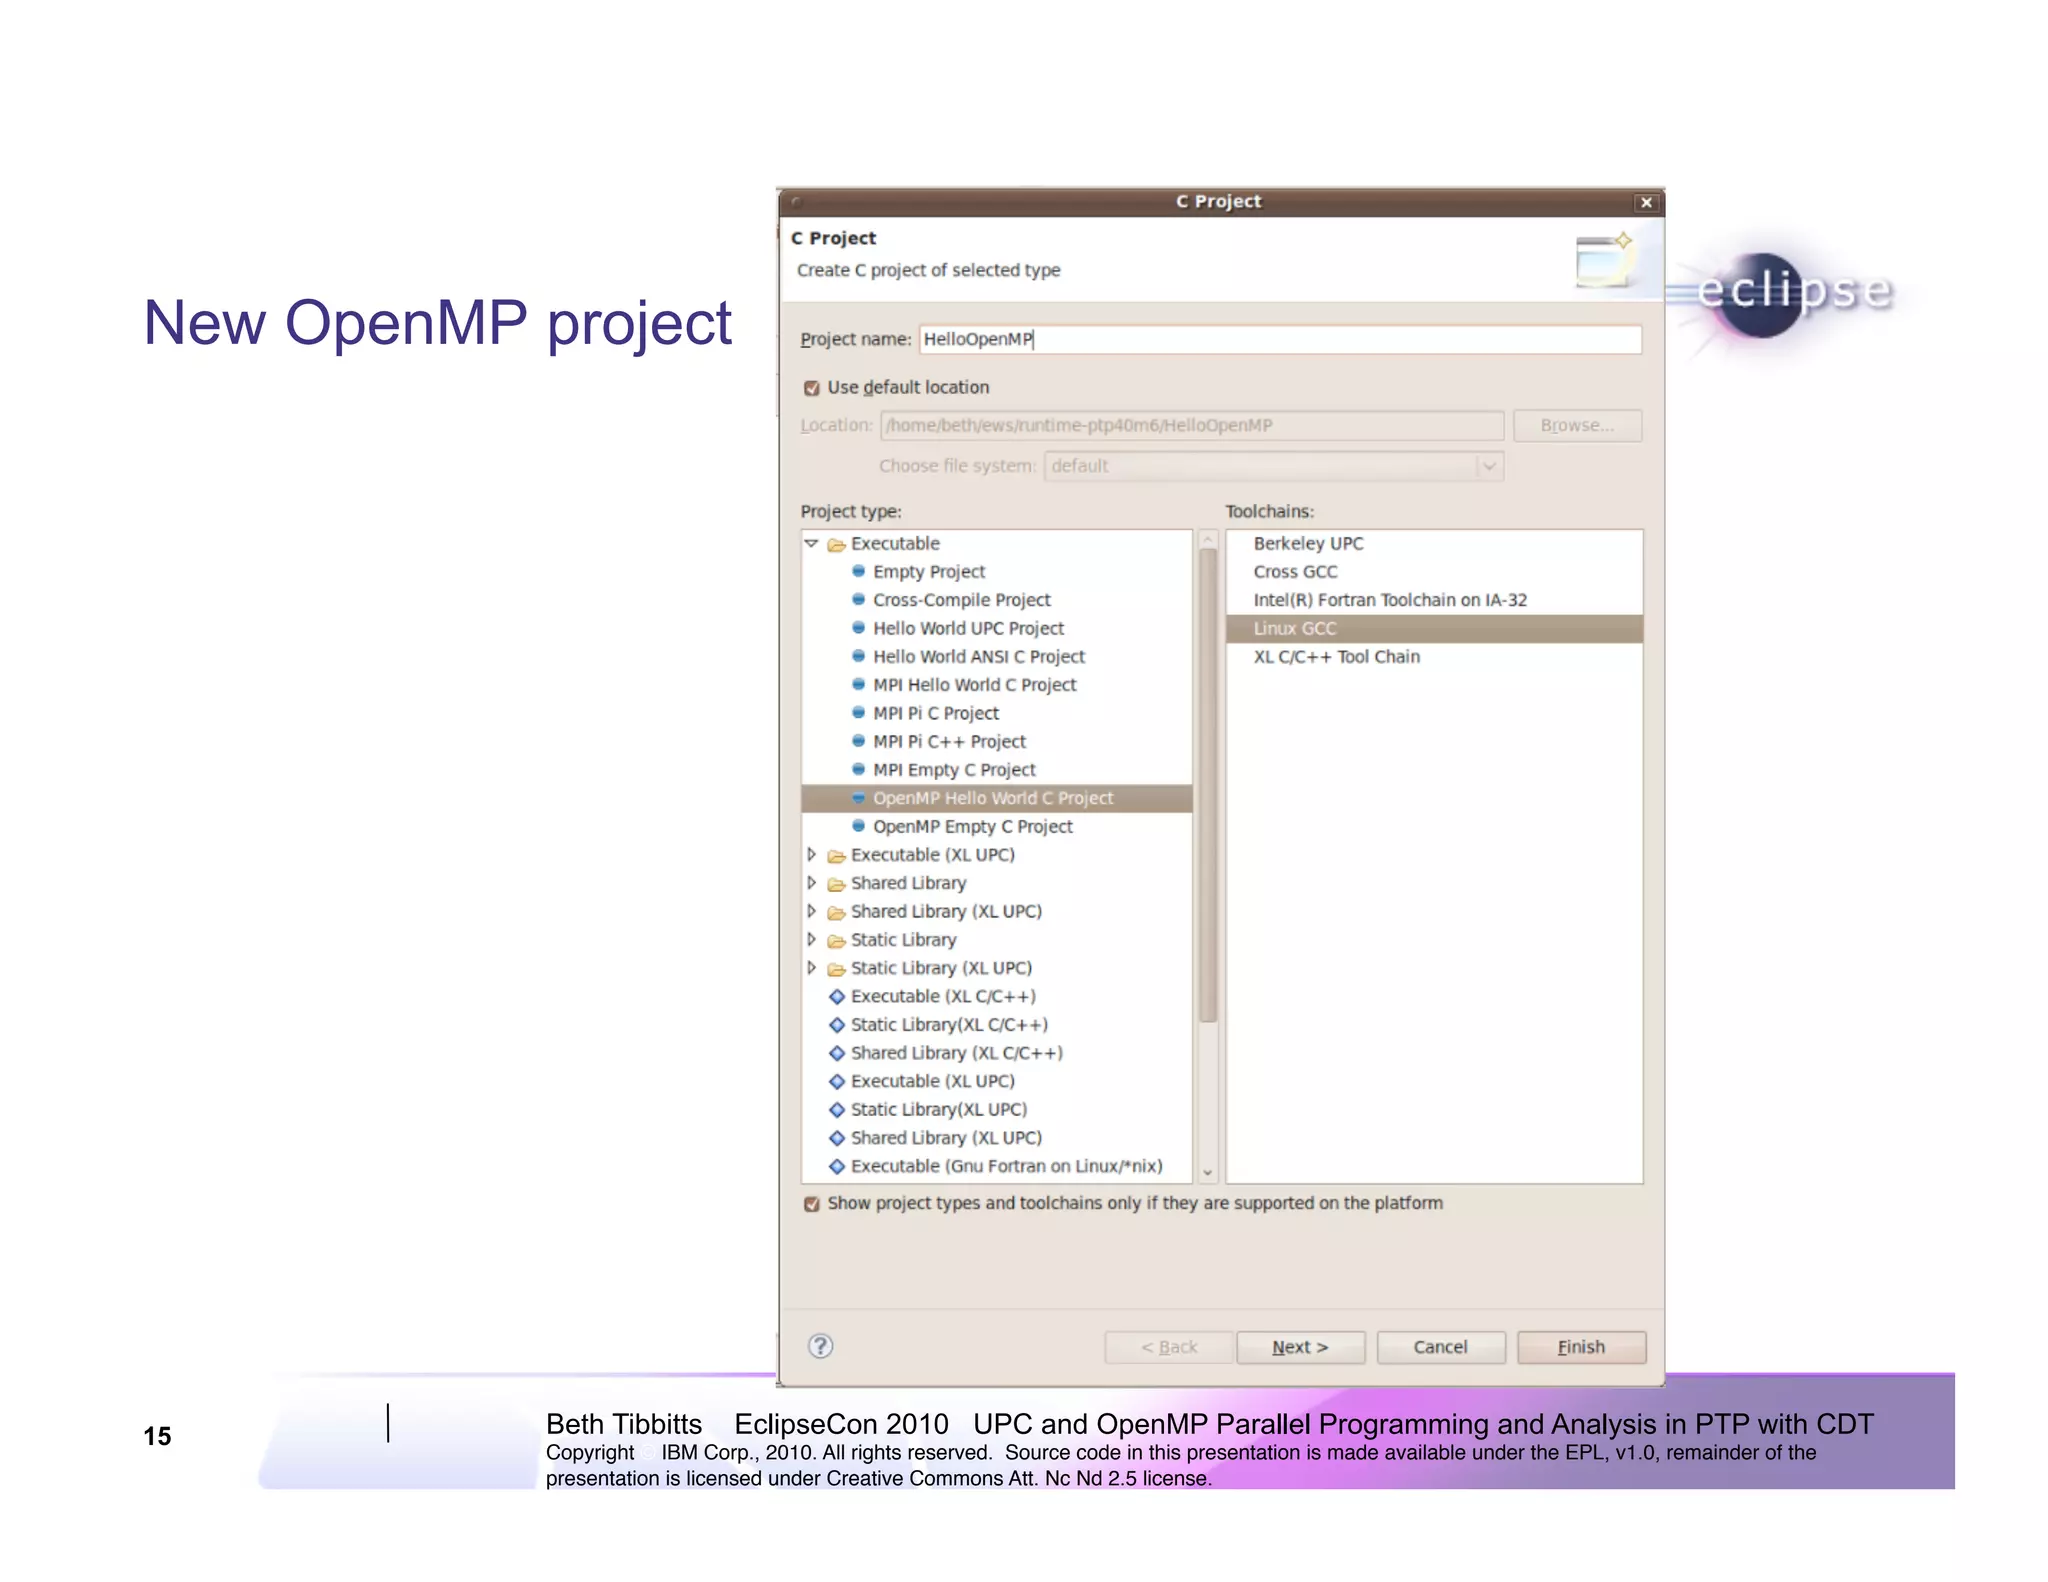This screenshot has height=1582, width=2048.
Task: Click the Cancel button
Action: (x=1440, y=1347)
